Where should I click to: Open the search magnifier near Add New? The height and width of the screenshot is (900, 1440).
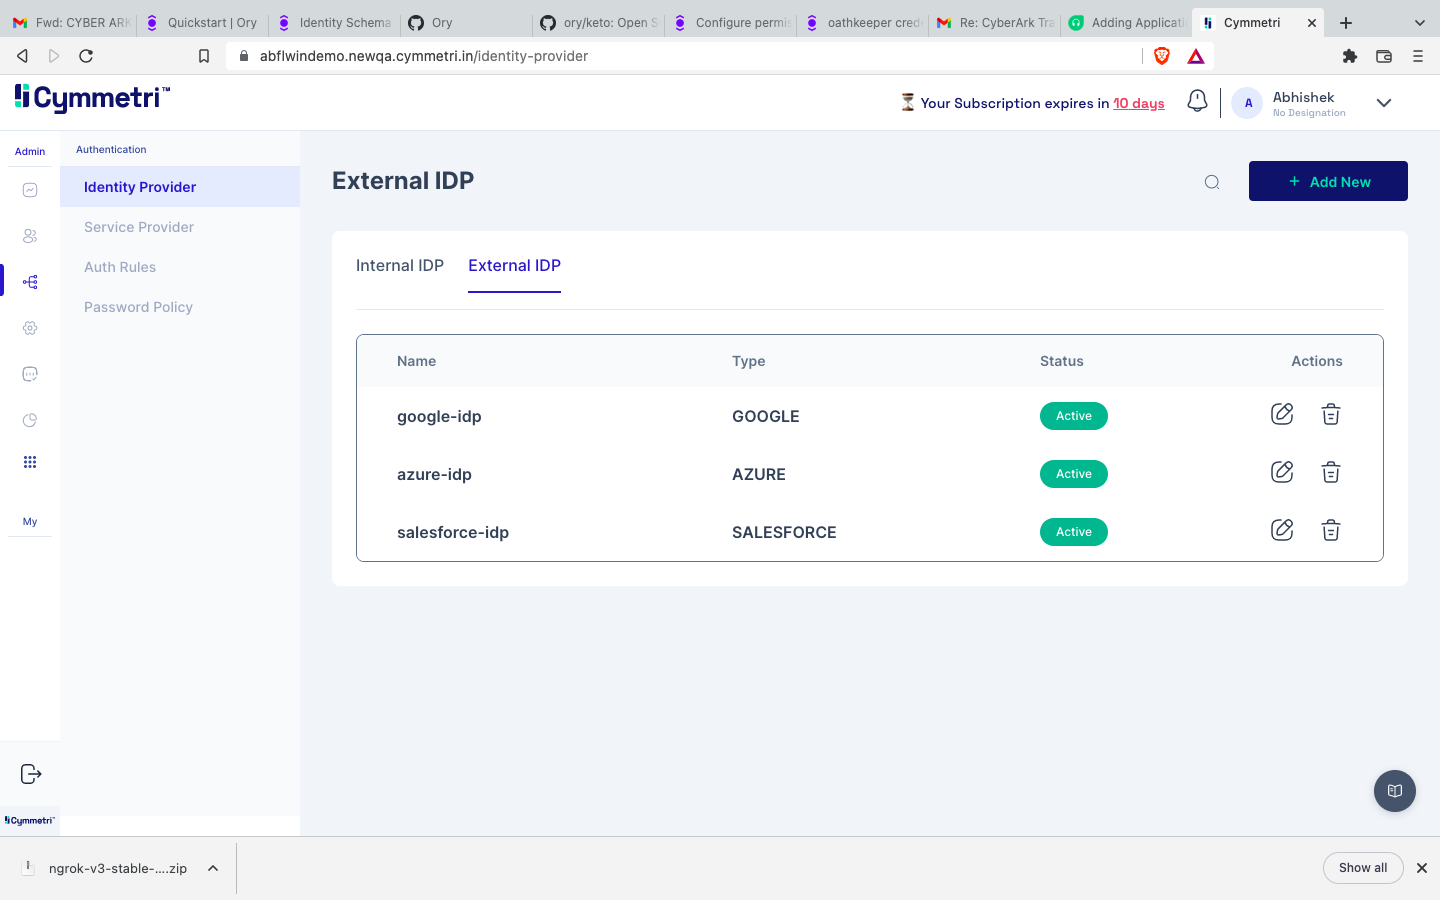click(1211, 182)
